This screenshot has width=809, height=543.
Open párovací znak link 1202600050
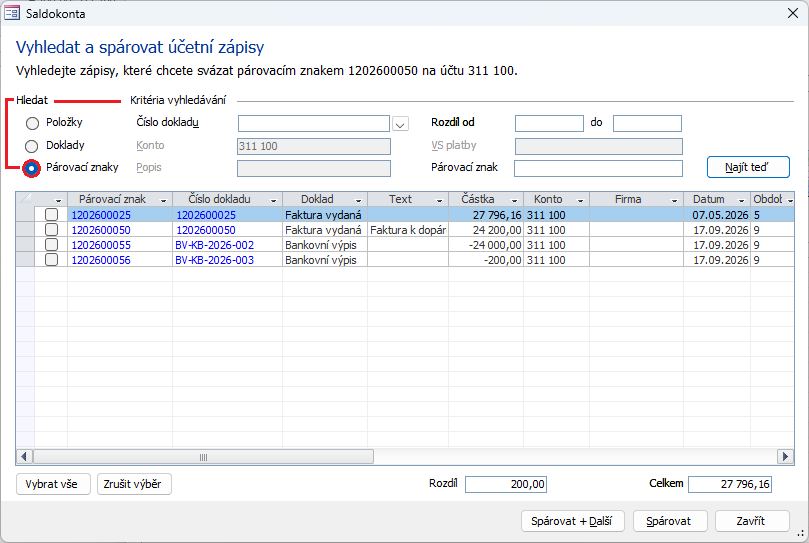(101, 230)
